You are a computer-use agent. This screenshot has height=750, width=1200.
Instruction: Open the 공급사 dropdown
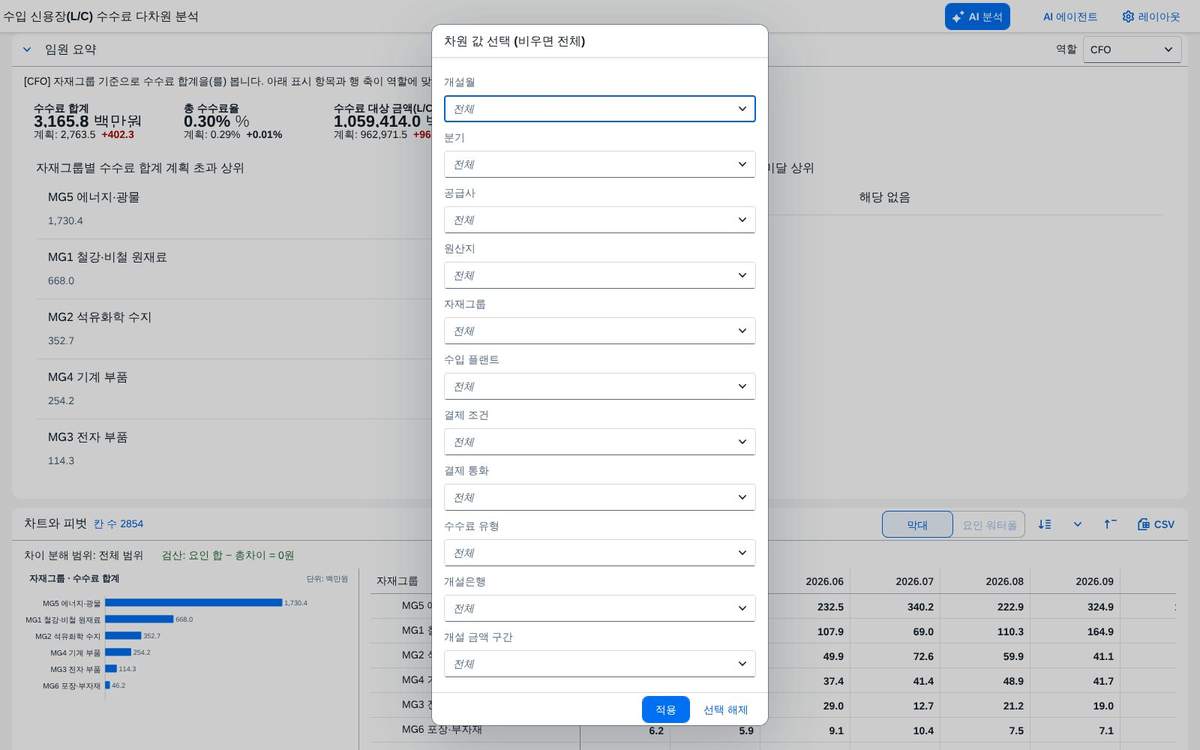tap(599, 220)
